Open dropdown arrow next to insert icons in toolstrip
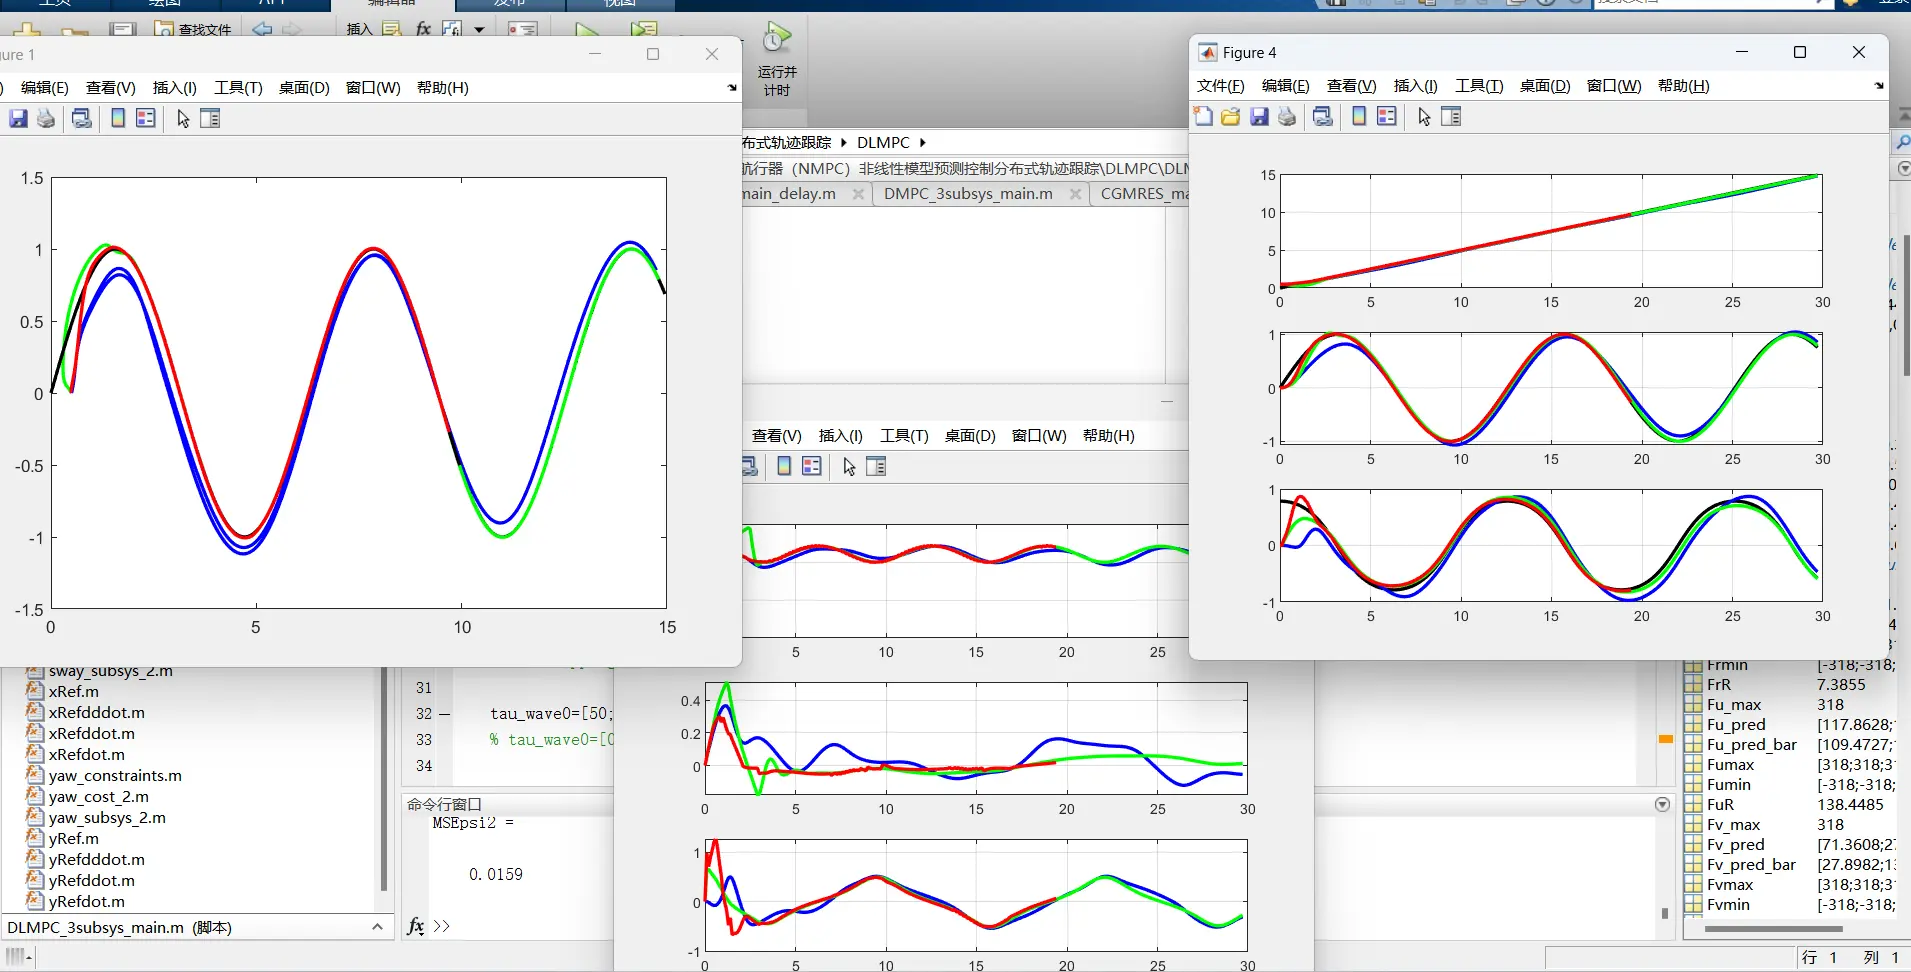 click(x=479, y=30)
